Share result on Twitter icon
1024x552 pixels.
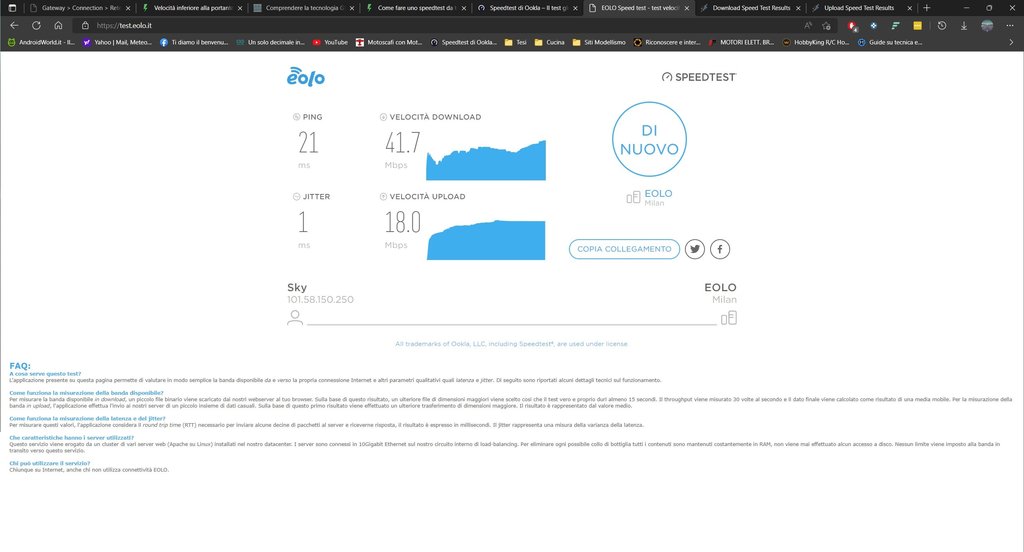point(694,249)
